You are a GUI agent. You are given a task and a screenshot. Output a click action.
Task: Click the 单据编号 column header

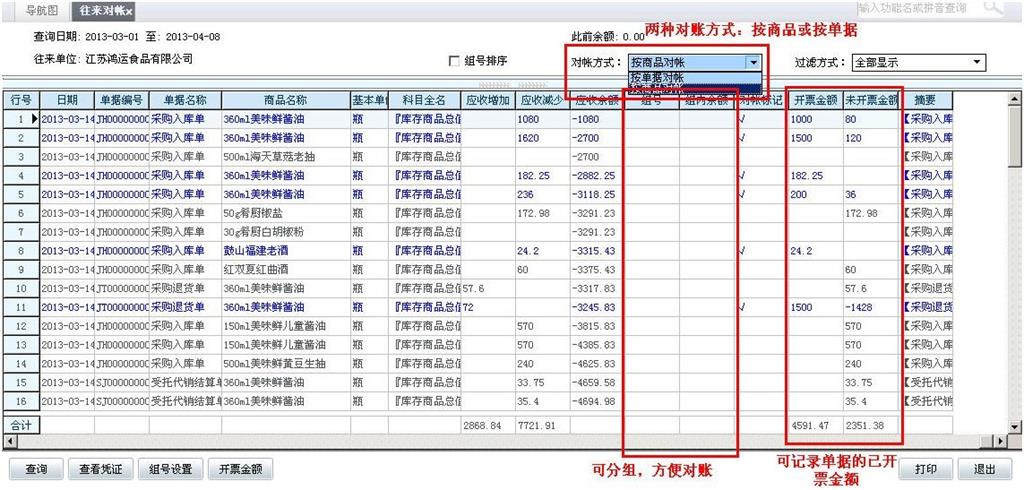(121, 101)
